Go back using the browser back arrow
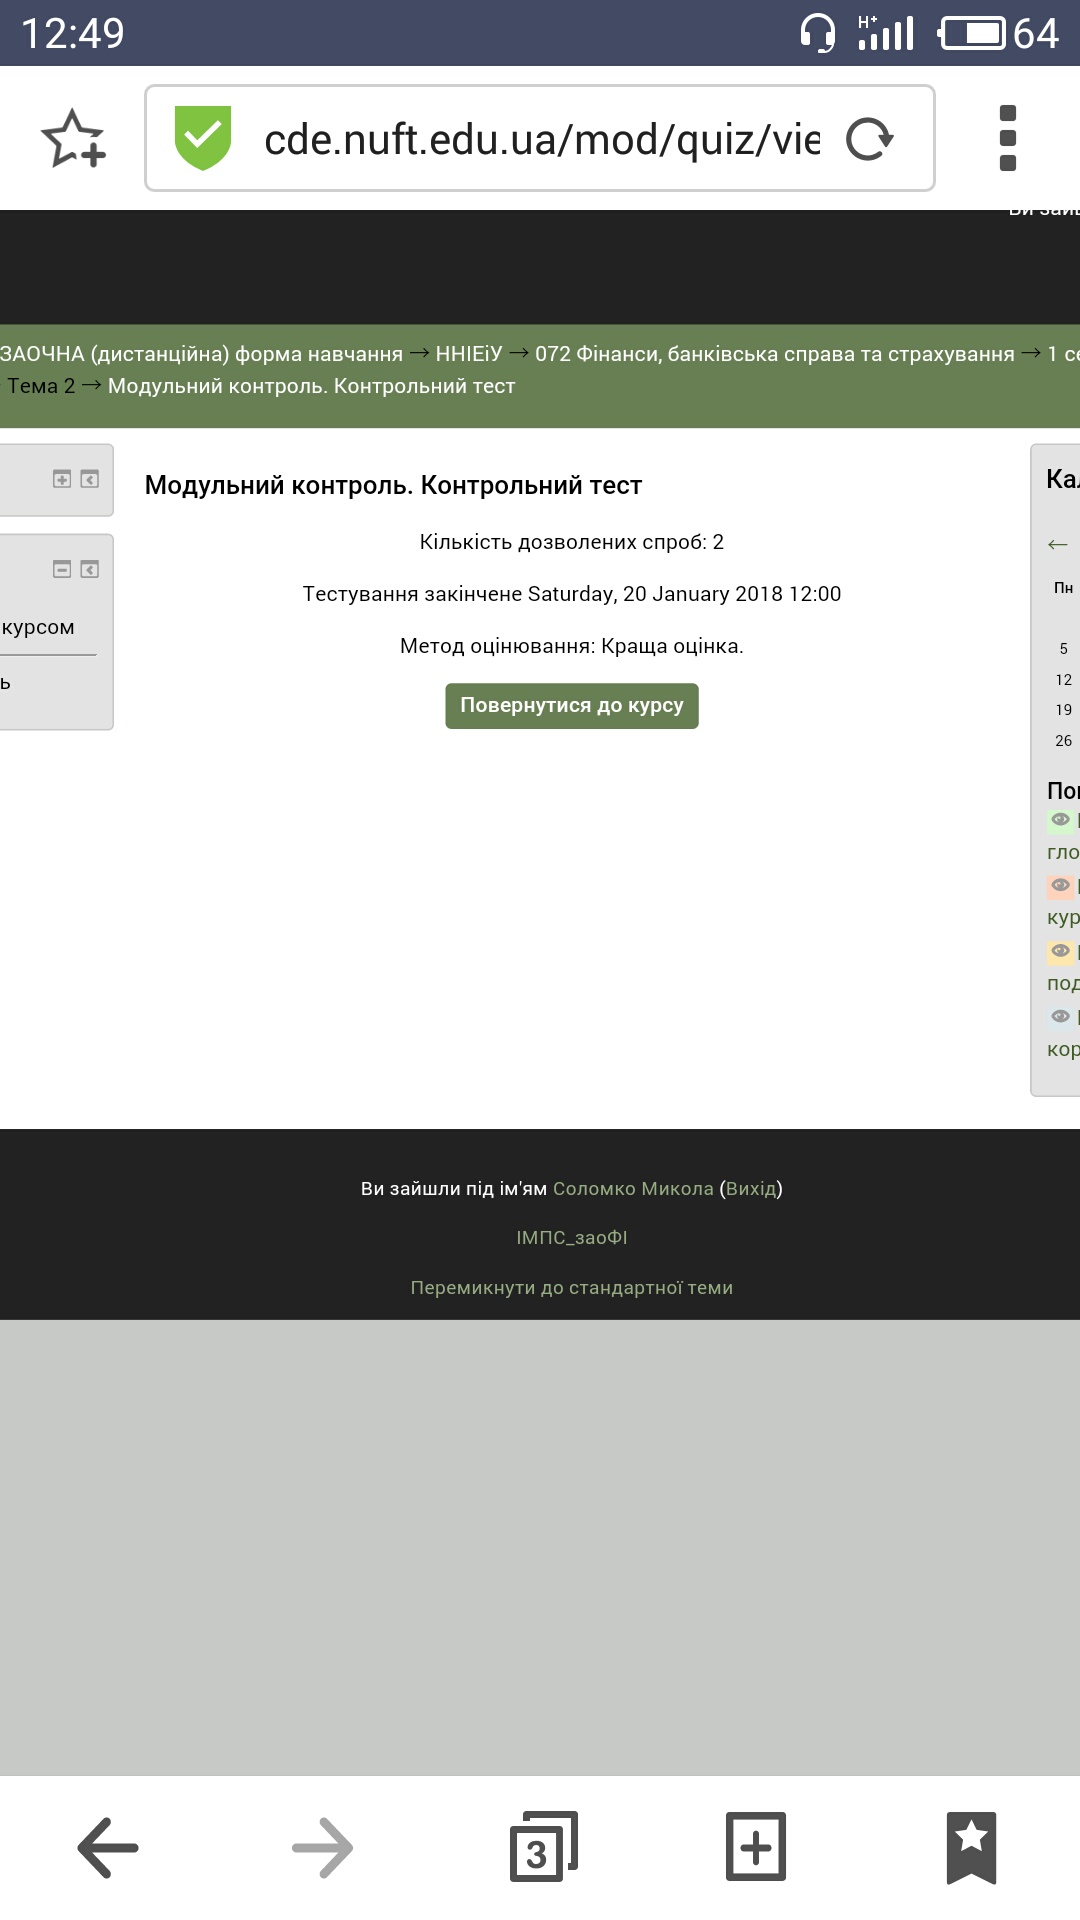Image resolution: width=1080 pixels, height=1920 pixels. pyautogui.click(x=108, y=1847)
